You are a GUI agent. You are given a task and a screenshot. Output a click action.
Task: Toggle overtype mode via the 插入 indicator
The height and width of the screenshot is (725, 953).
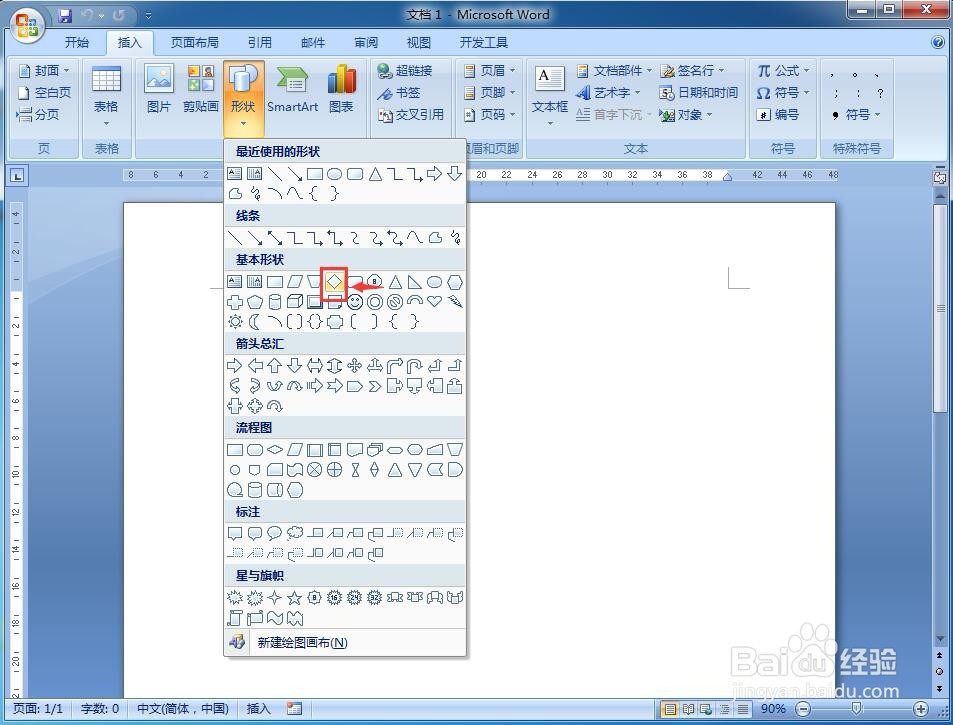click(256, 708)
